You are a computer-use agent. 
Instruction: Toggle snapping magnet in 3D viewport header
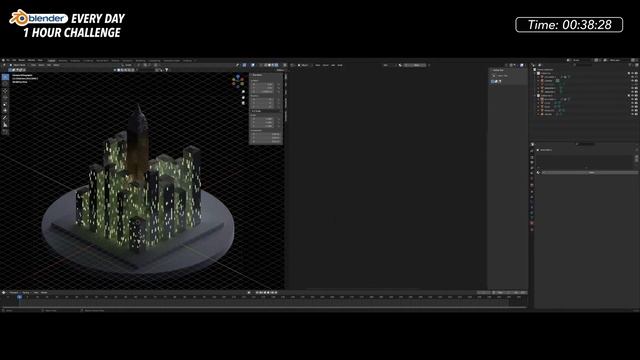[146, 65]
